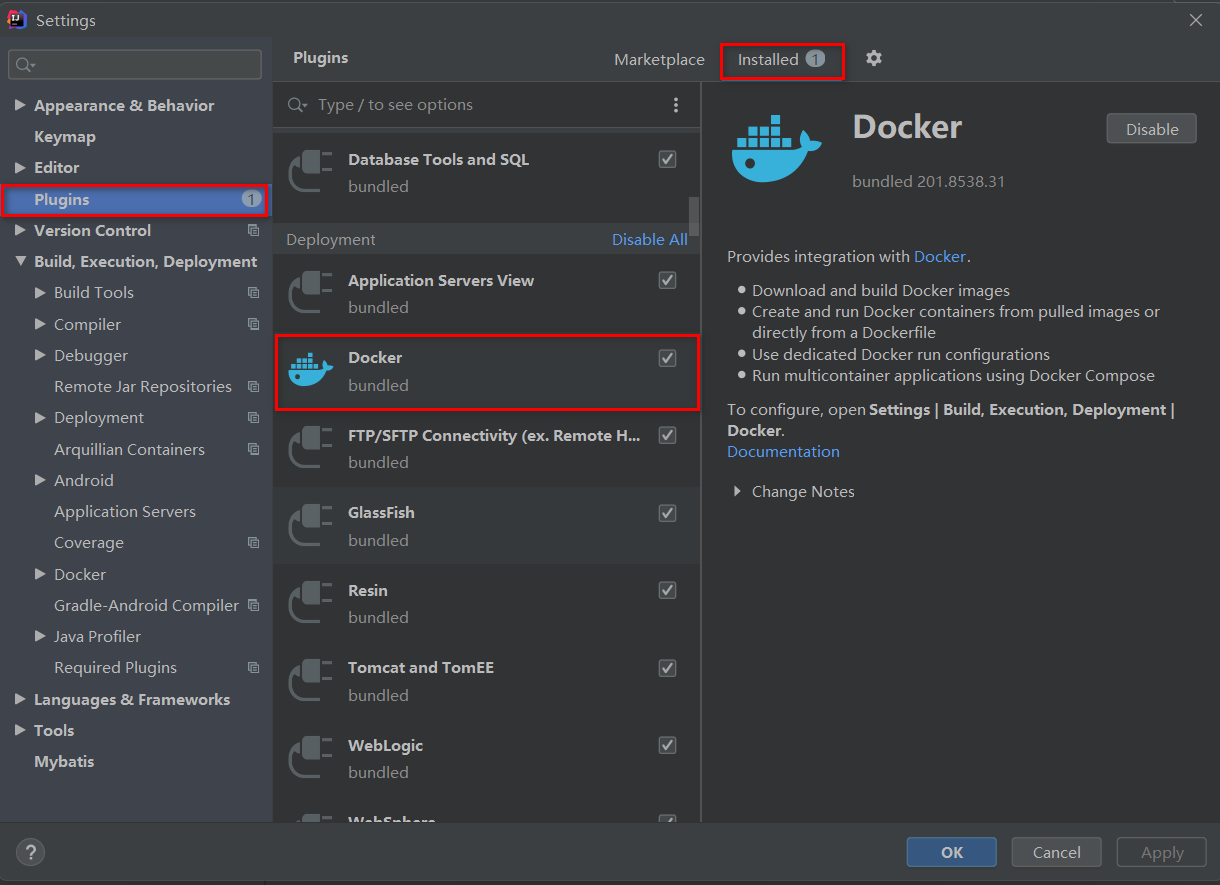Expand the Build Tools node
This screenshot has height=885, width=1220.
pos(40,293)
